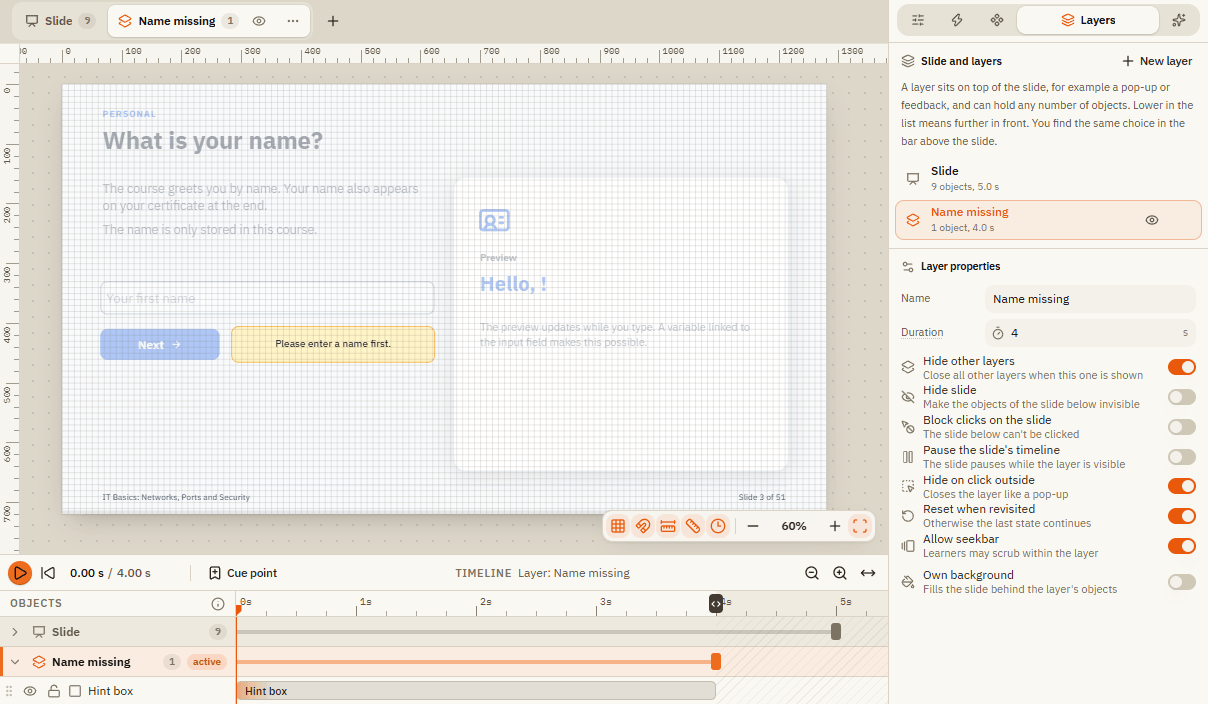Fit timeline to width arrows icon
Viewport: 1208px width, 704px height.
868,573
